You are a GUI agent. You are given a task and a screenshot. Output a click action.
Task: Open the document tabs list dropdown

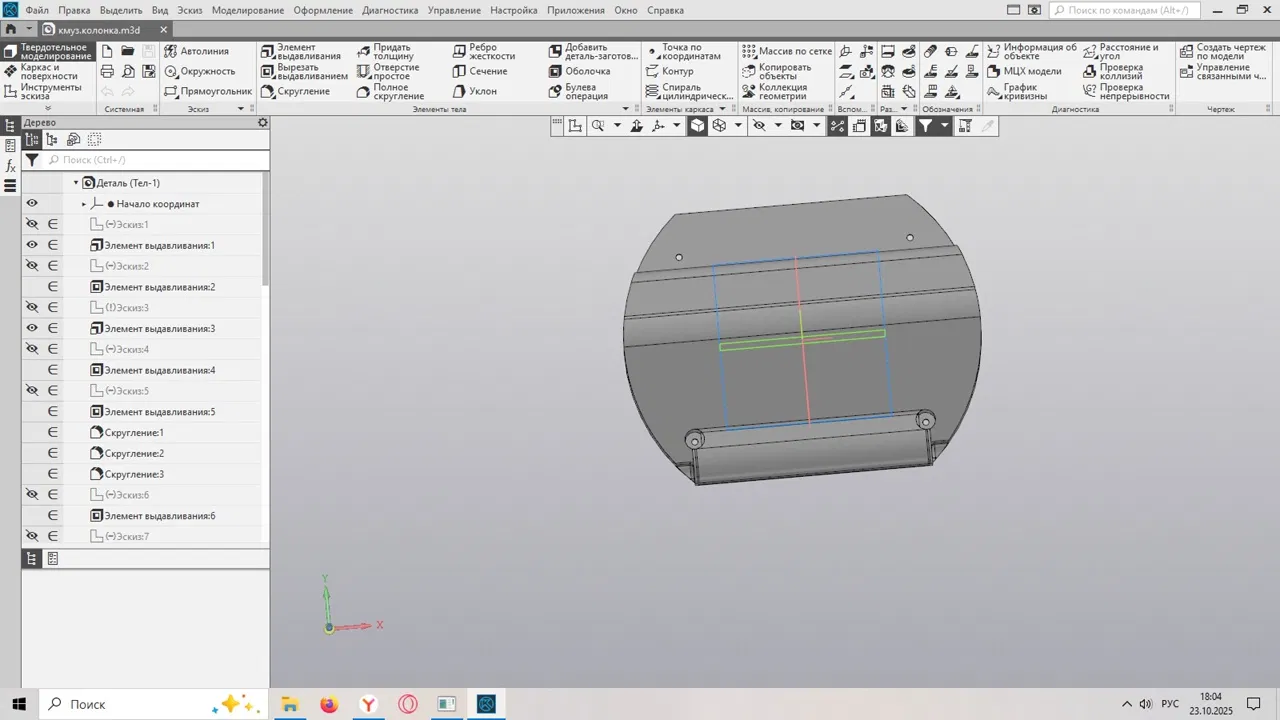point(31,30)
